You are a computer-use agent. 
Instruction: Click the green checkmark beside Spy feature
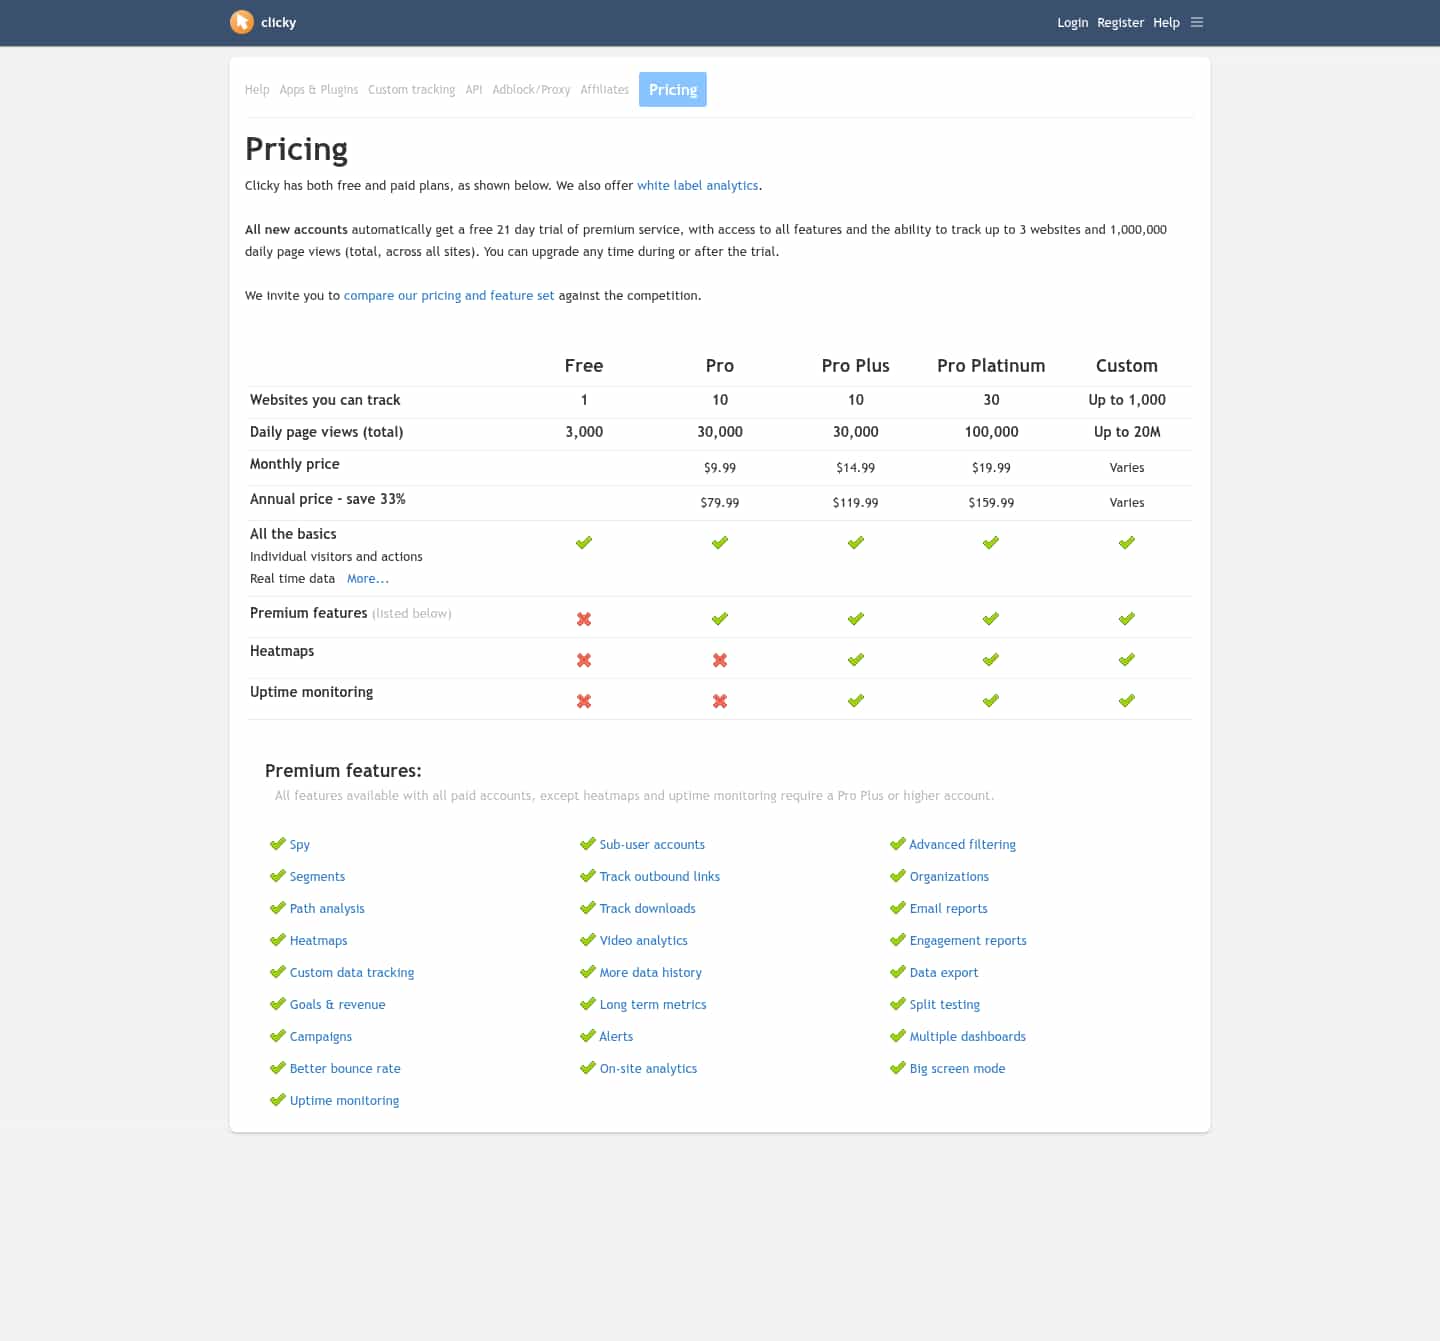pos(277,844)
